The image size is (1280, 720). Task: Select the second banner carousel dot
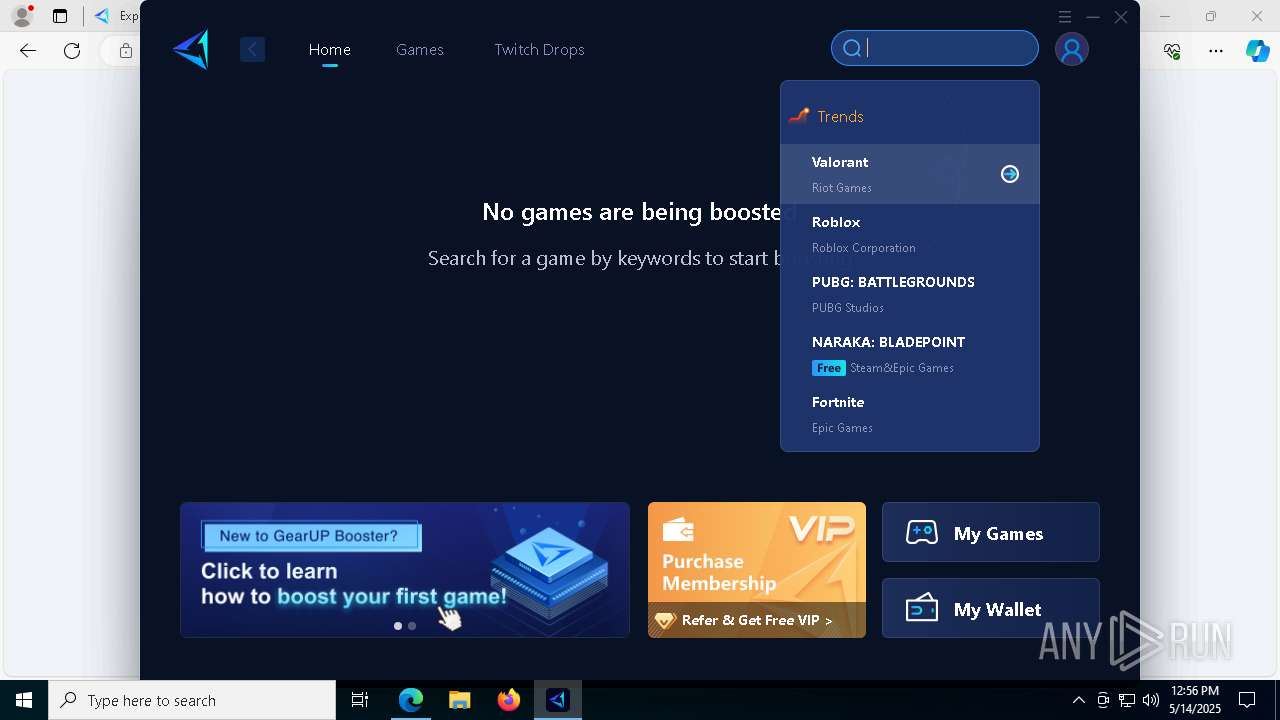[412, 626]
